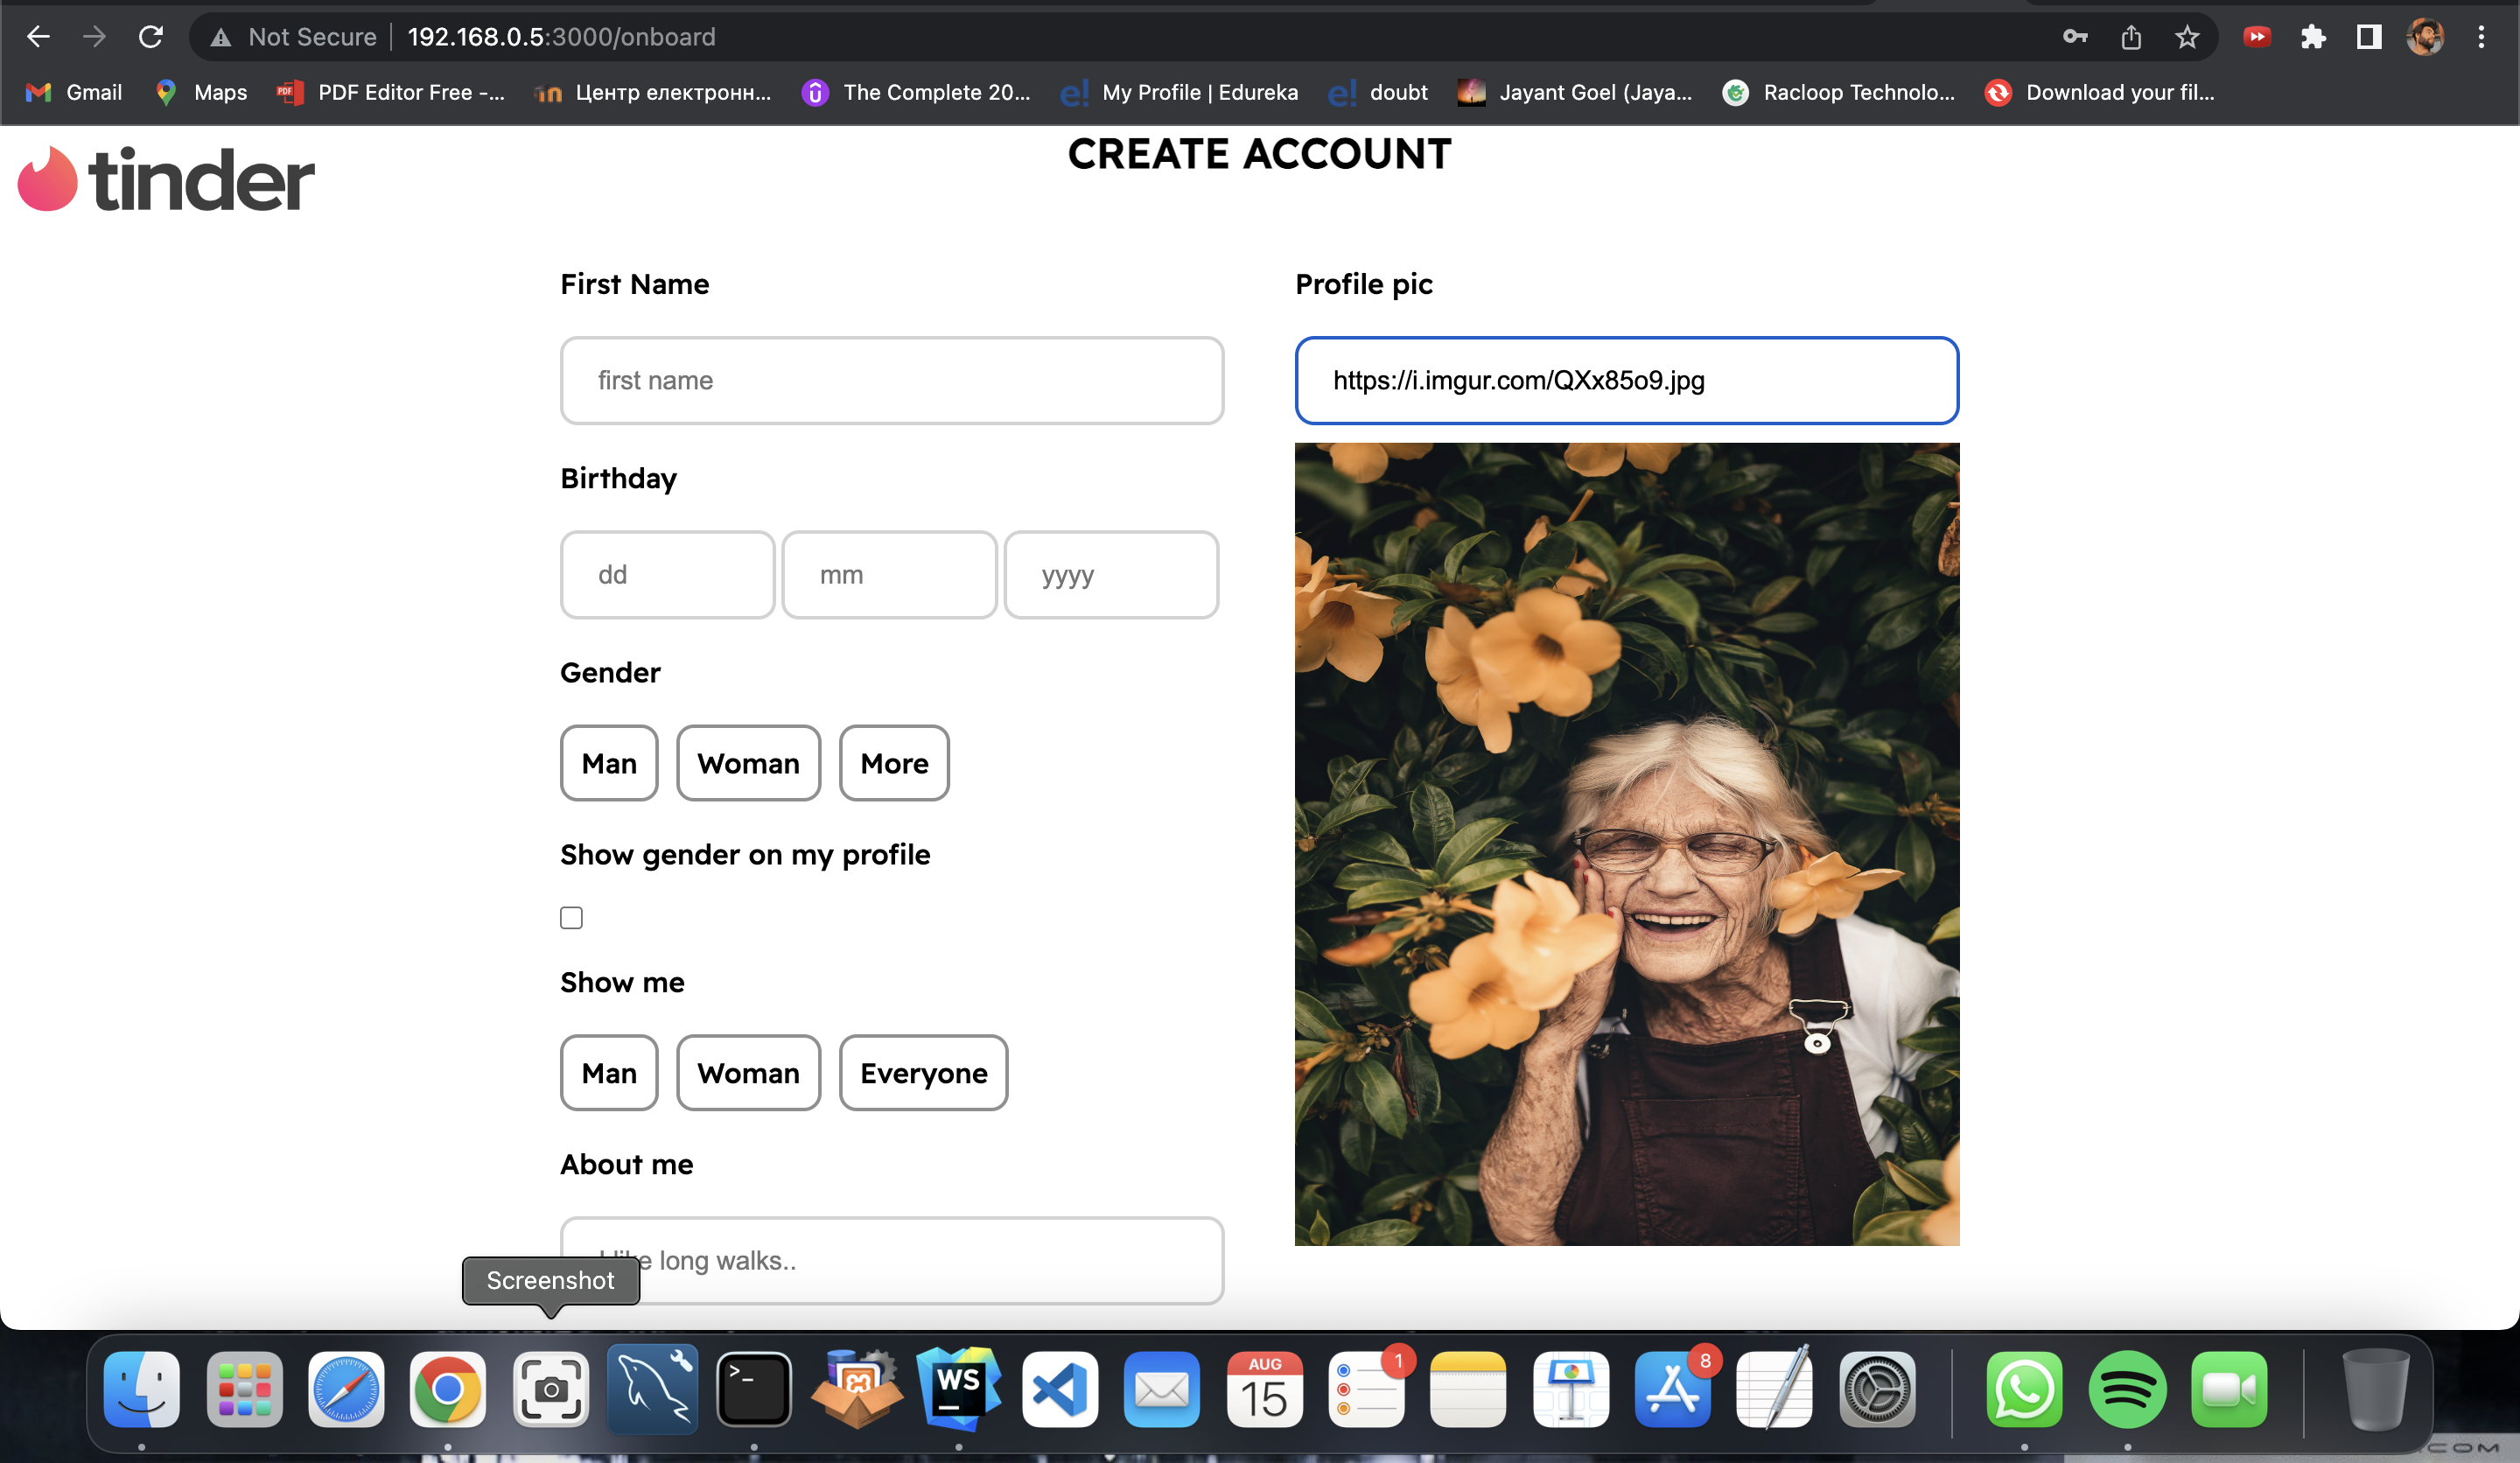The width and height of the screenshot is (2520, 1463).
Task: Open the saved passwords key icon
Action: coord(2075,37)
